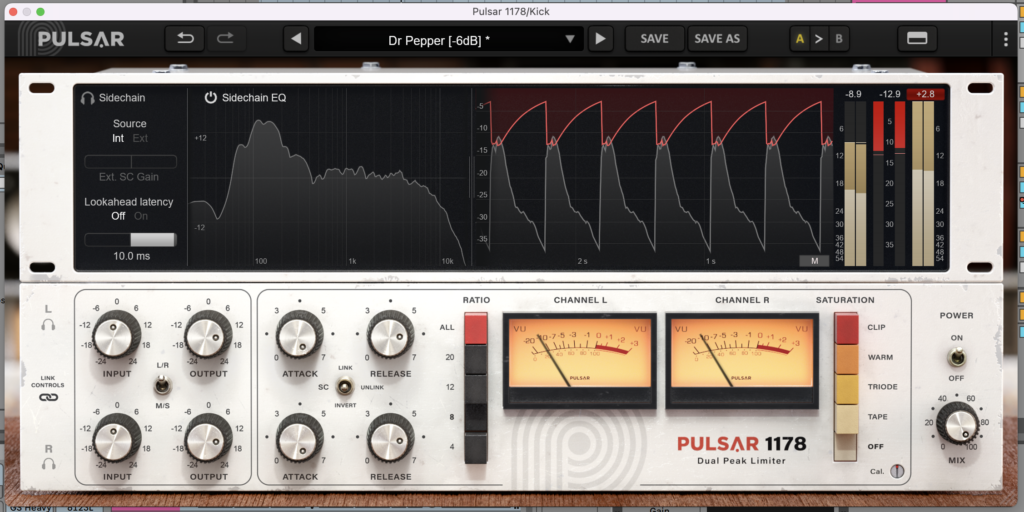Click the channel R OUTPUT knob
Screen dimensions: 1024x512
point(208,438)
